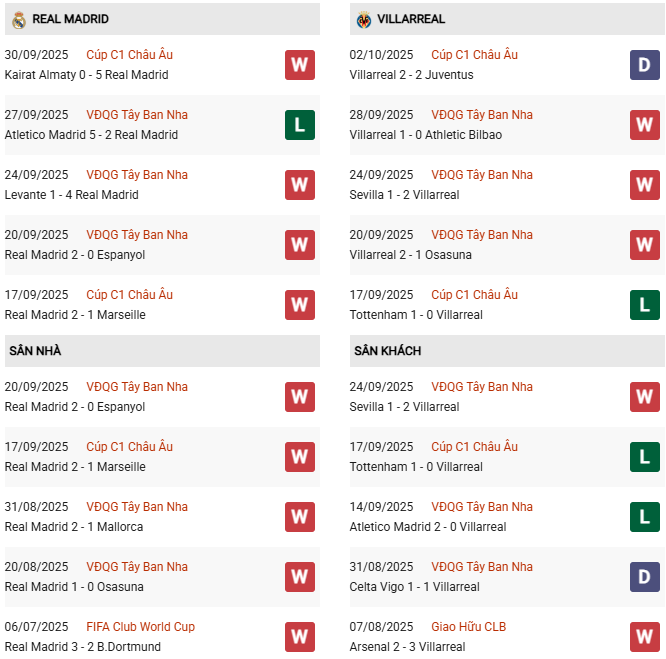
Task: Click the L badge for Atletico Madrid 2-0 Villarreal
Action: pyautogui.click(x=644, y=517)
